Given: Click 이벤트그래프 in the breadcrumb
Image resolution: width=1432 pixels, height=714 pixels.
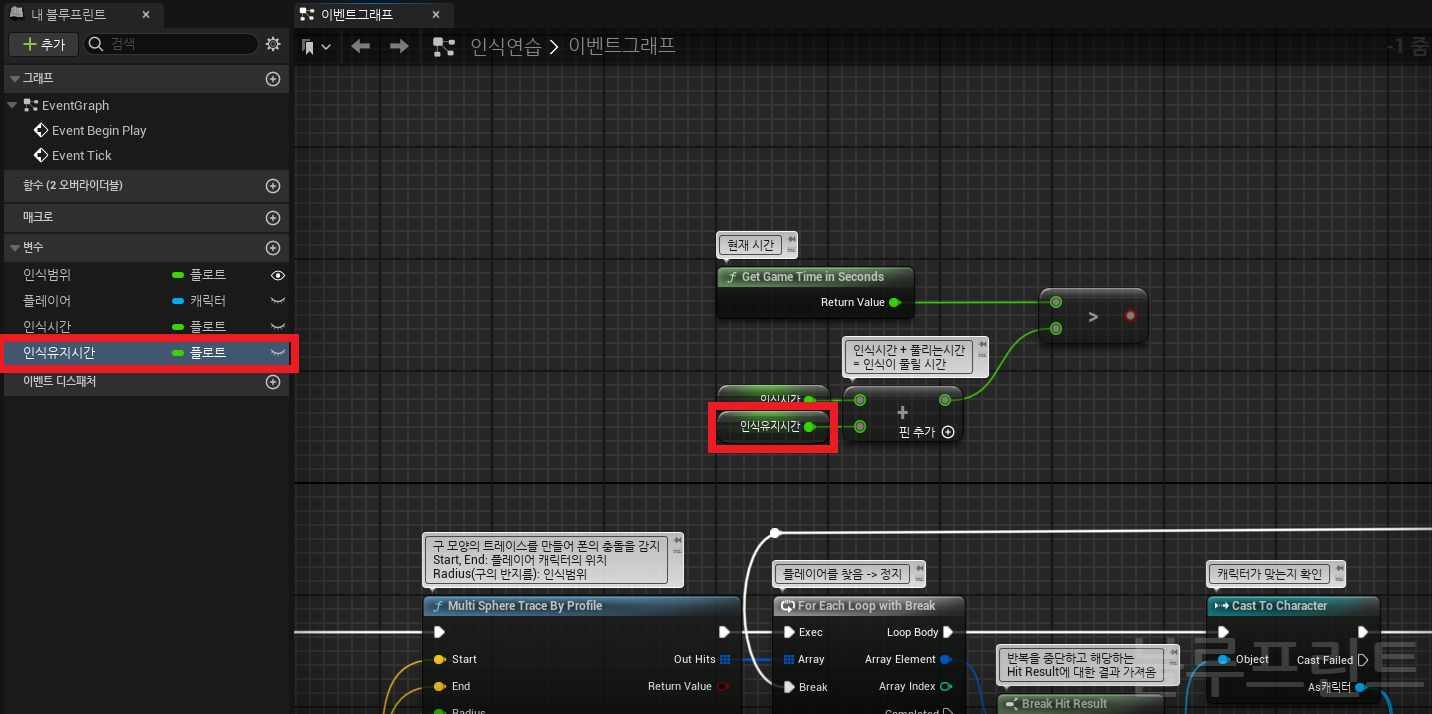Looking at the screenshot, I should click(622, 46).
